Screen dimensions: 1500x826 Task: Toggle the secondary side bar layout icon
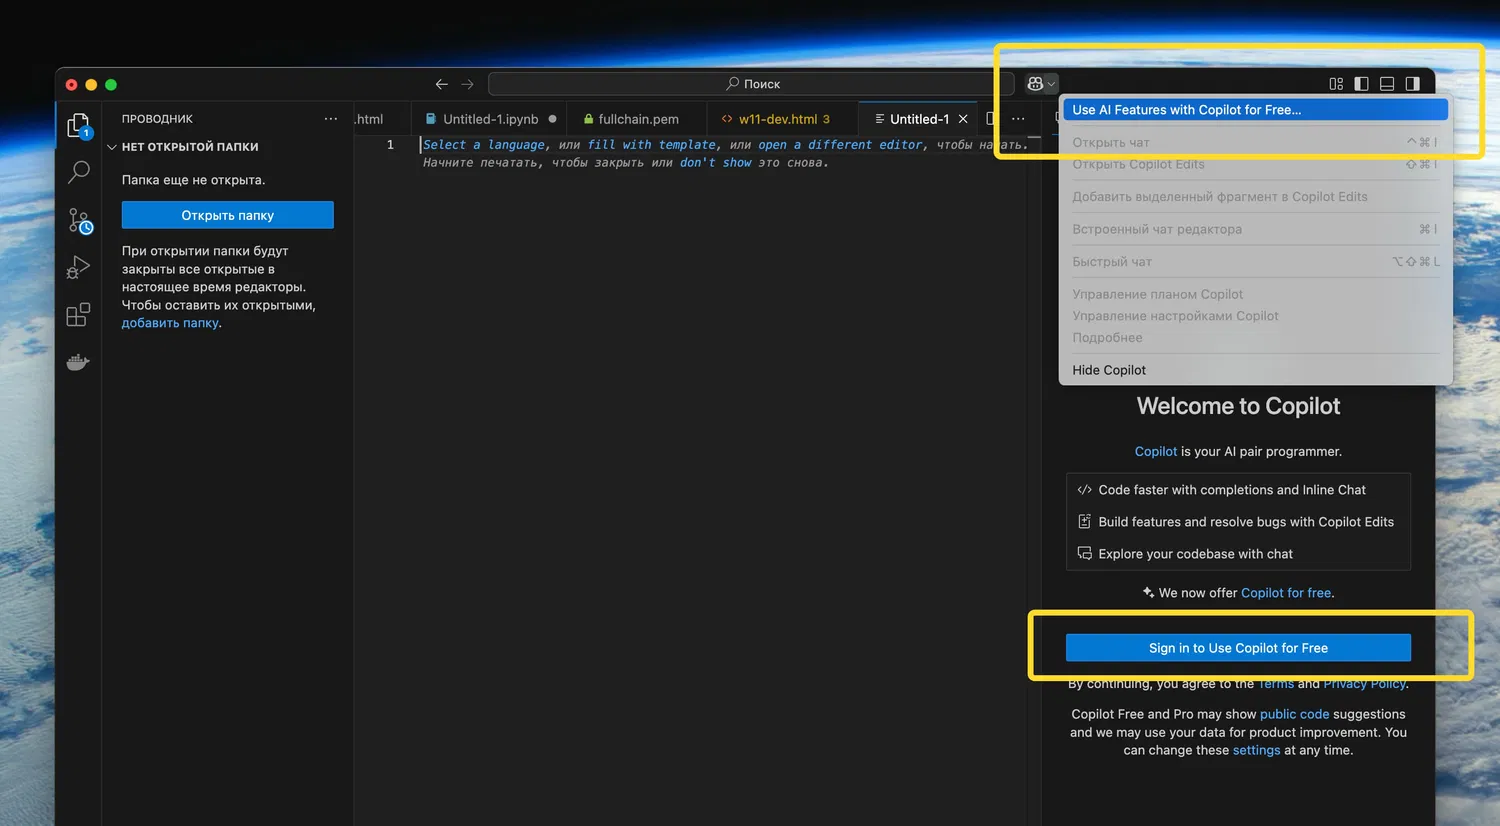(1412, 84)
